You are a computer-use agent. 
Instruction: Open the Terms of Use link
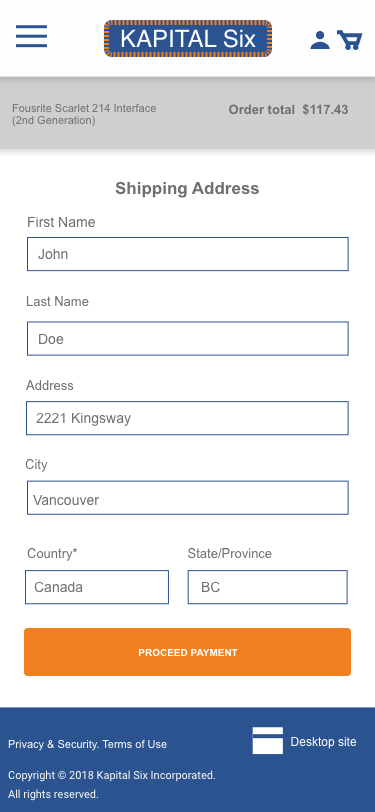tap(135, 744)
